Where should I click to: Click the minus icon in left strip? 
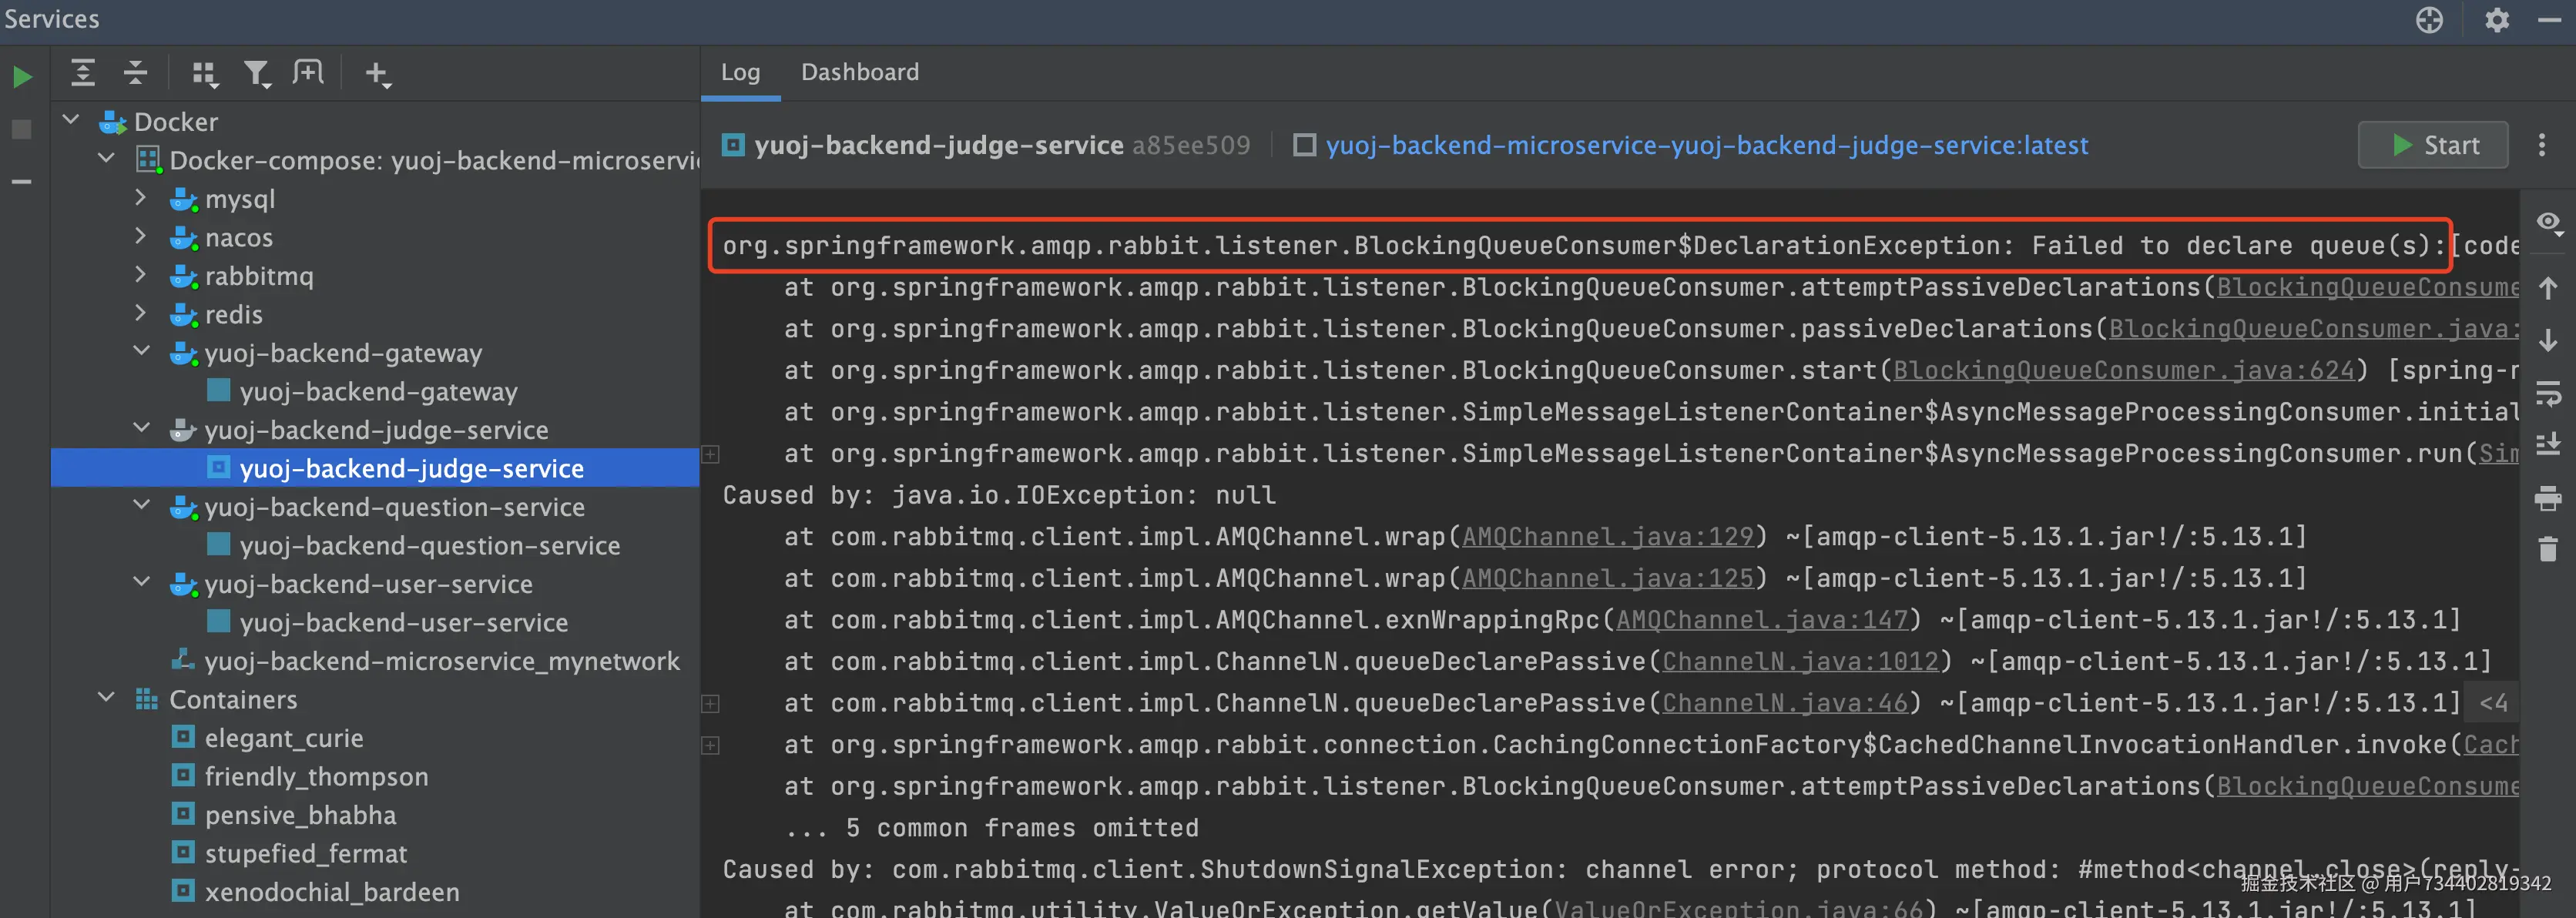[21, 181]
